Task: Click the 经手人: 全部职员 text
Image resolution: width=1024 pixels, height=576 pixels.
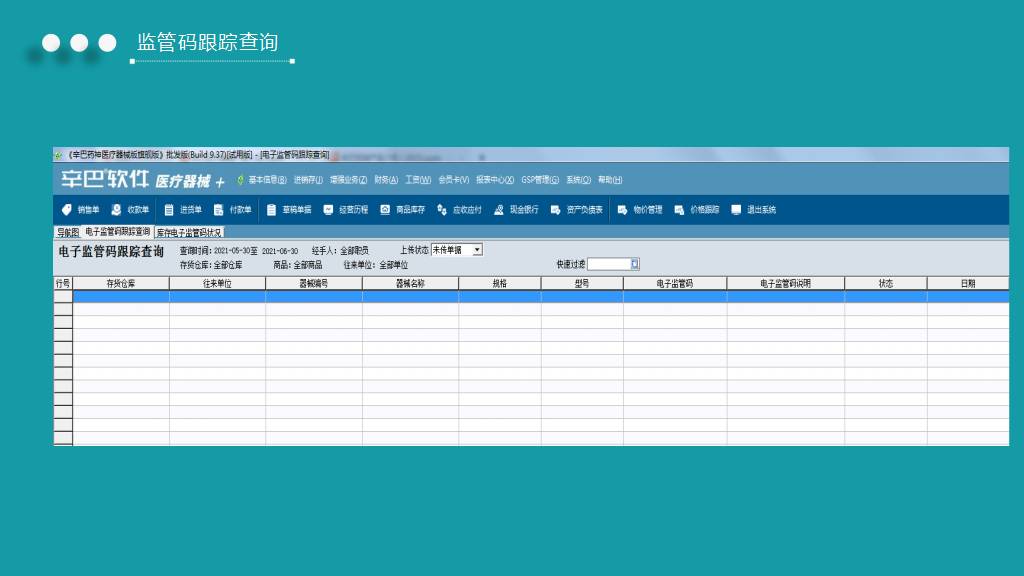Action: click(x=340, y=251)
